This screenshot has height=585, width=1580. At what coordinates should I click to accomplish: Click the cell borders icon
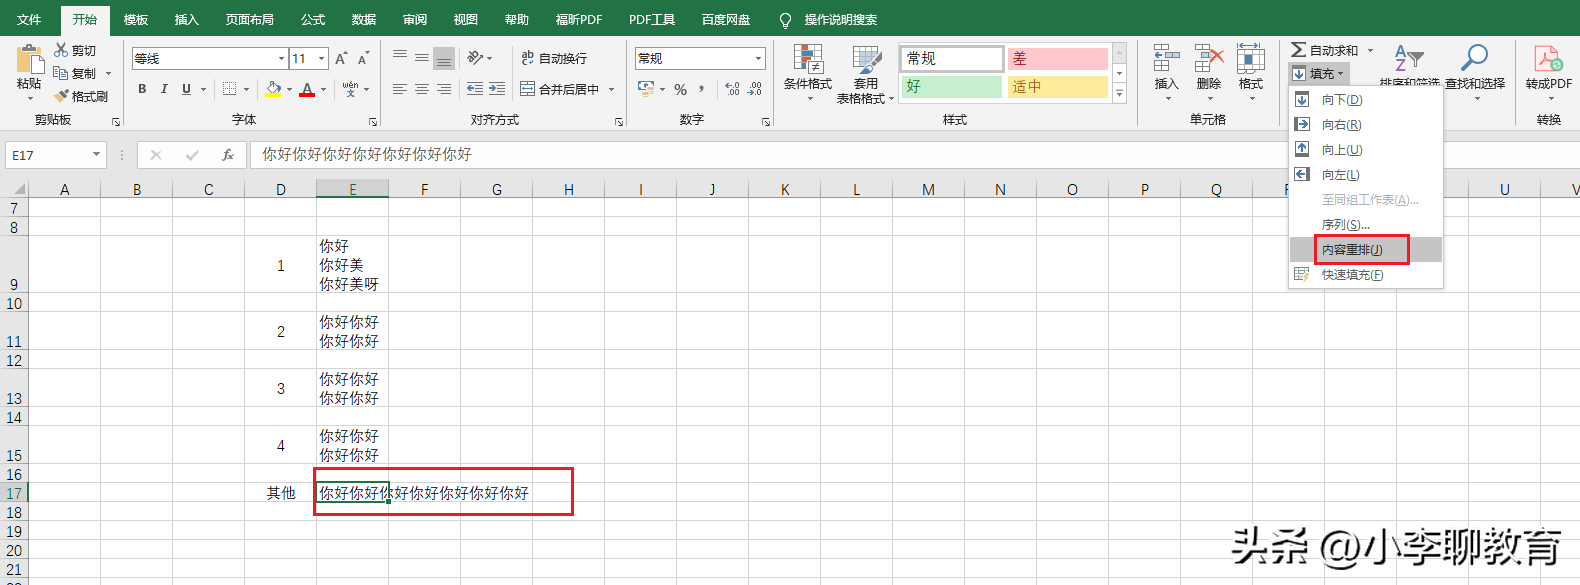229,89
